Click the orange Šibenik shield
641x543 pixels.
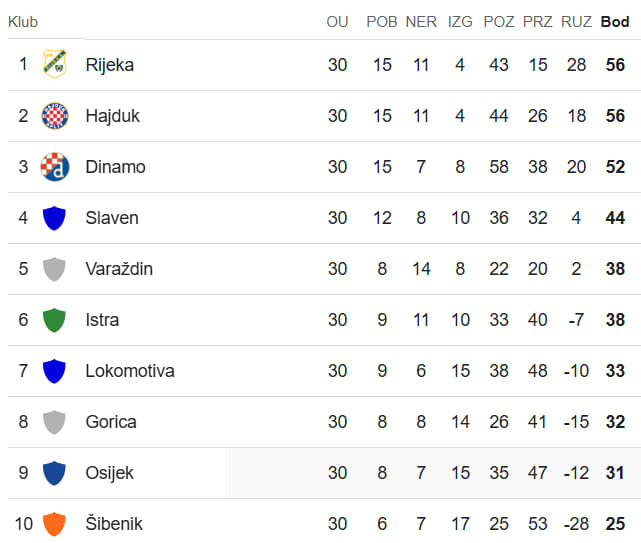coord(54,524)
